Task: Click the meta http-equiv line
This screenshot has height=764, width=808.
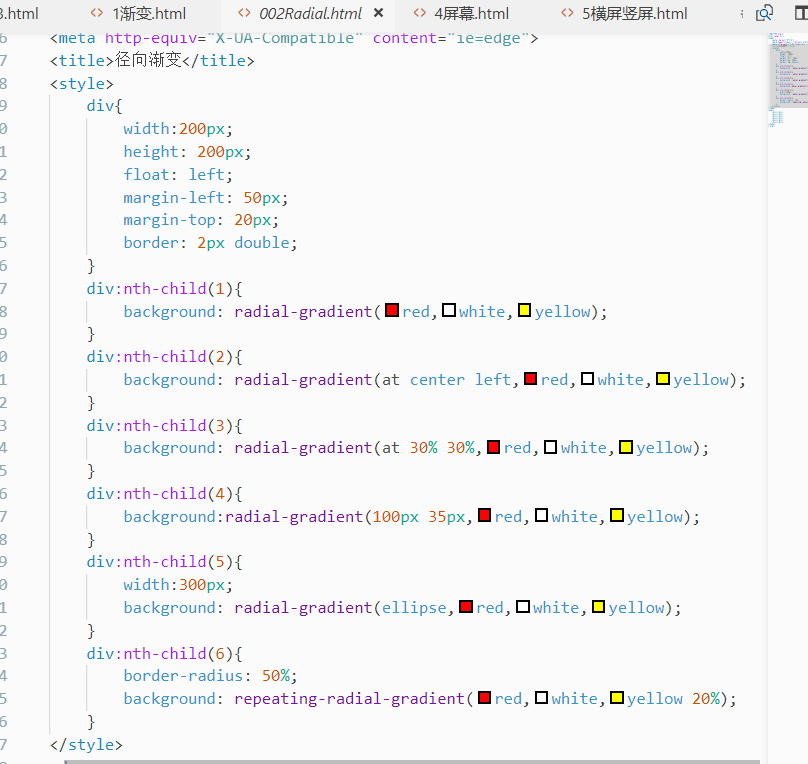Action: coord(294,38)
